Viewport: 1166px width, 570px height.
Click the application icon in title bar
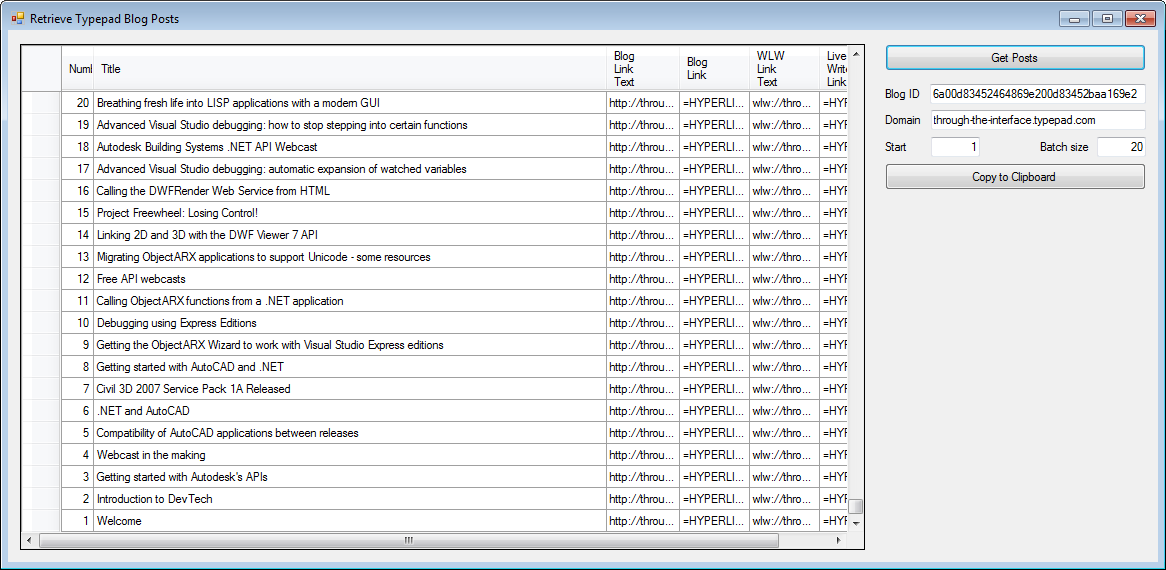(17, 18)
